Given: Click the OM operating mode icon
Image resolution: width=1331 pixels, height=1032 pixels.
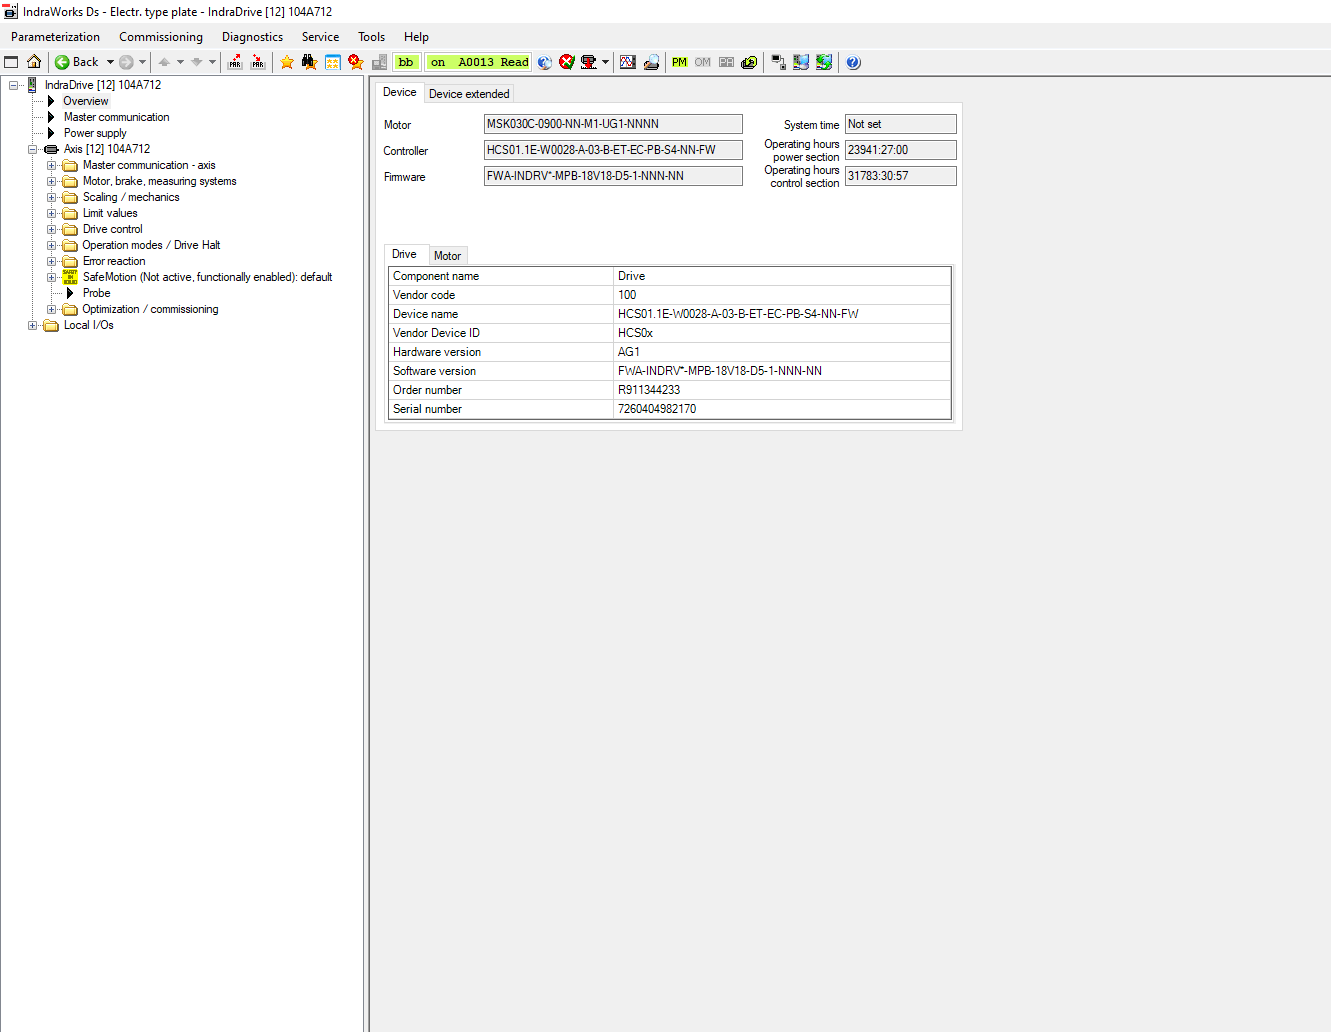Looking at the screenshot, I should (x=703, y=62).
